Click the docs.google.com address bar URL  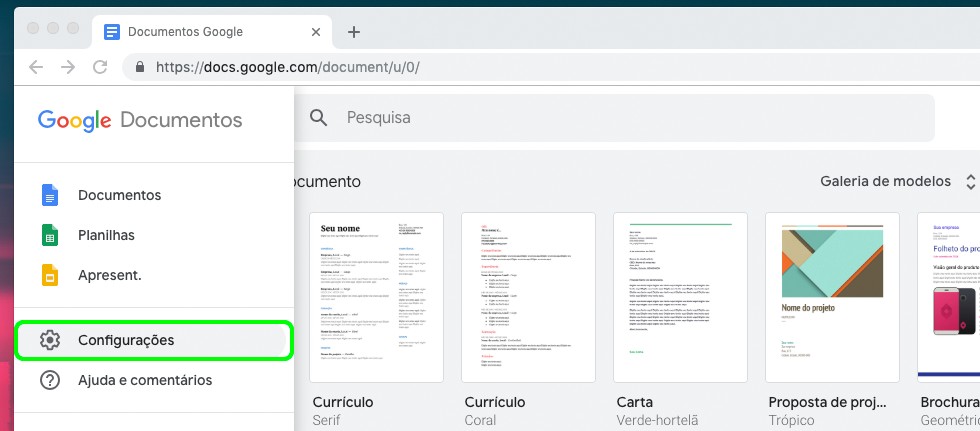(x=288, y=67)
